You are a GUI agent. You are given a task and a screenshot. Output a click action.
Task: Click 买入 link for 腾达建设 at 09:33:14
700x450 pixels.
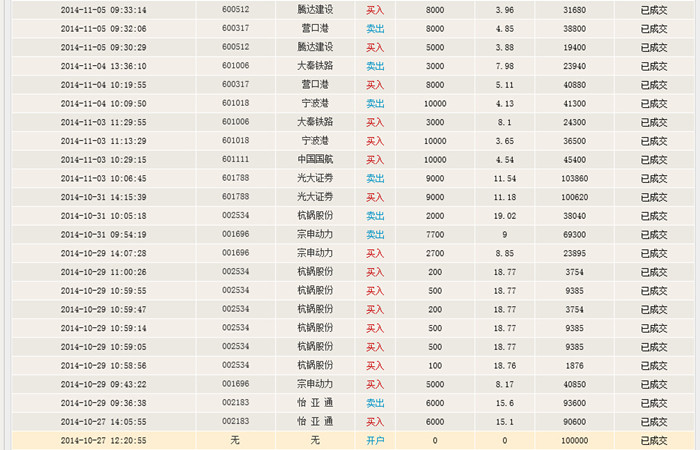(375, 10)
